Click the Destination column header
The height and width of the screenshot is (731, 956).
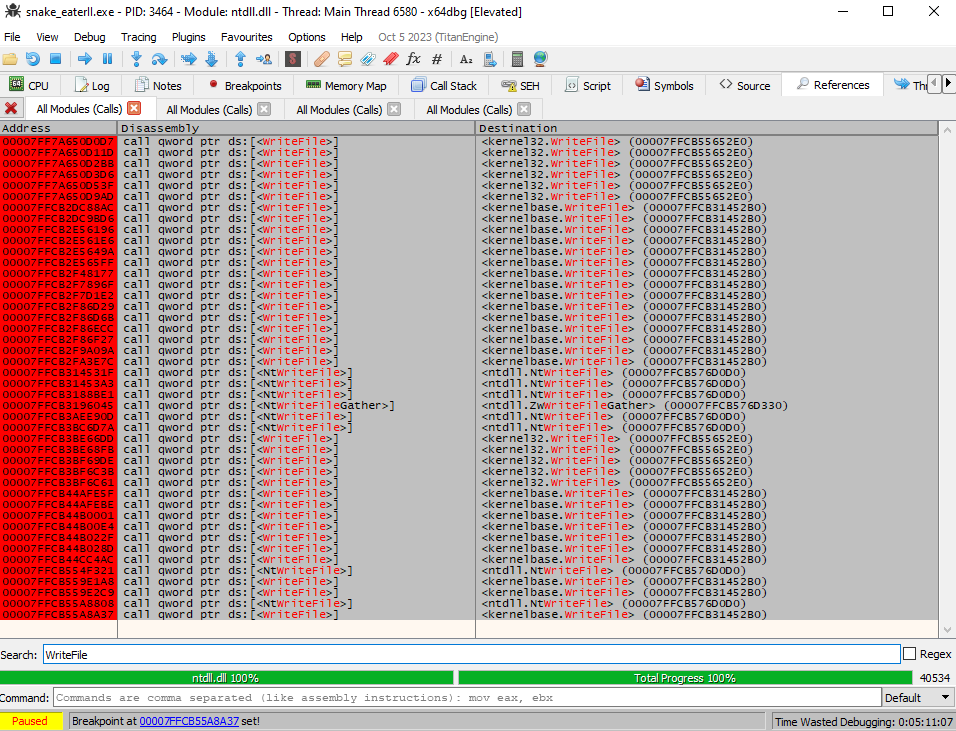coord(707,128)
